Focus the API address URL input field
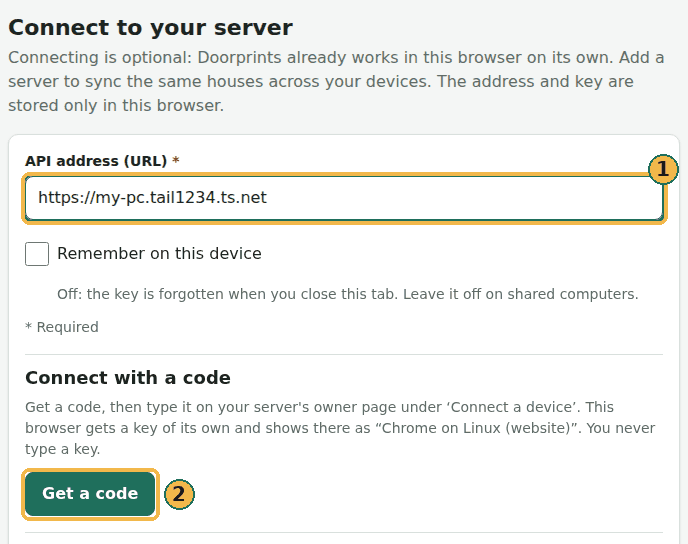The image size is (688, 544). coord(344,198)
